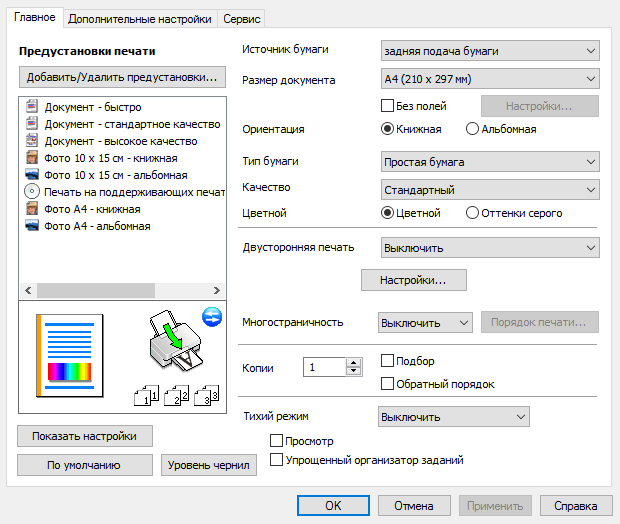Click the presets list scroll-right arrow

216,290
